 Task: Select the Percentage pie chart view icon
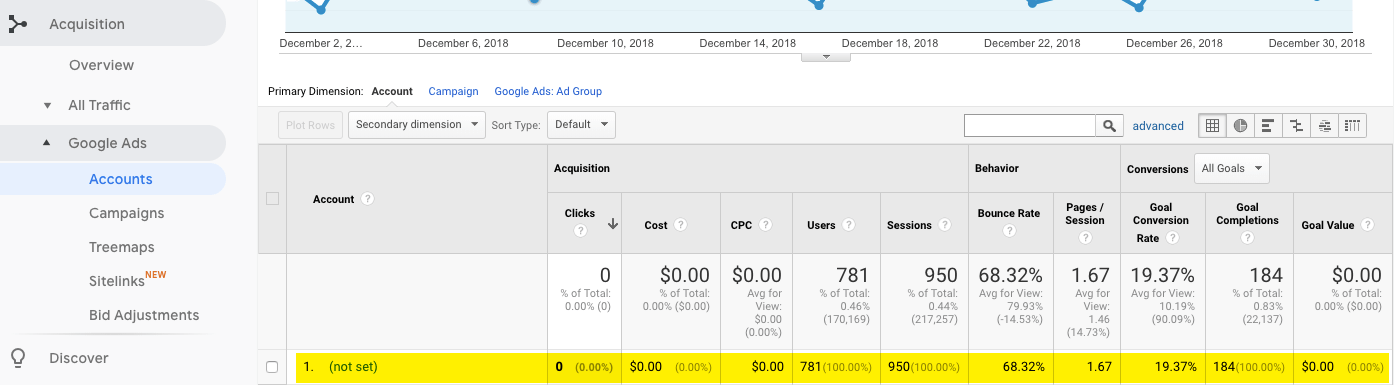[x=1240, y=125]
